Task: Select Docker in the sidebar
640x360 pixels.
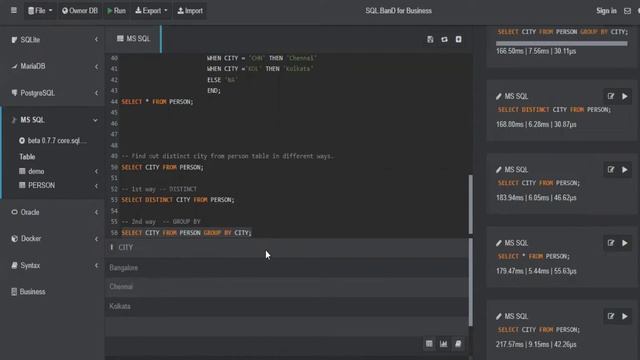Action: [x=31, y=238]
